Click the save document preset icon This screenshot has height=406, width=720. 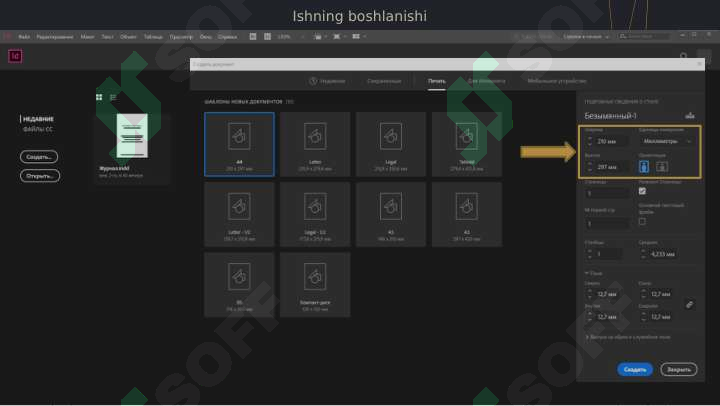(690, 116)
